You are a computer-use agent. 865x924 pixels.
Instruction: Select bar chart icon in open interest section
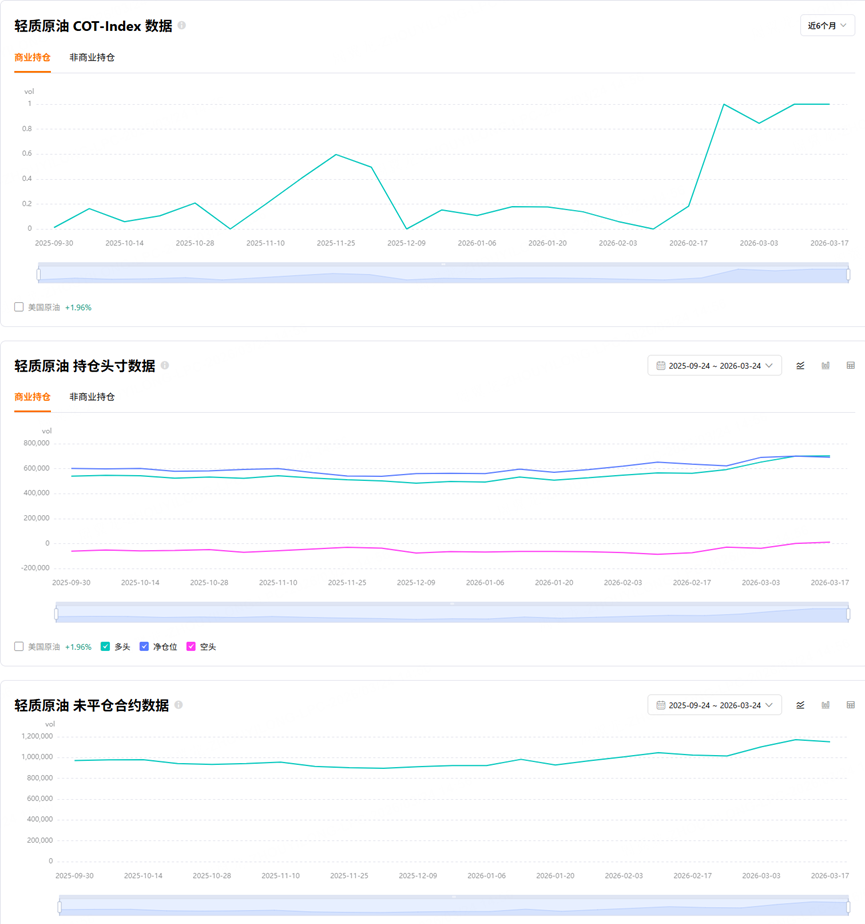(x=826, y=705)
